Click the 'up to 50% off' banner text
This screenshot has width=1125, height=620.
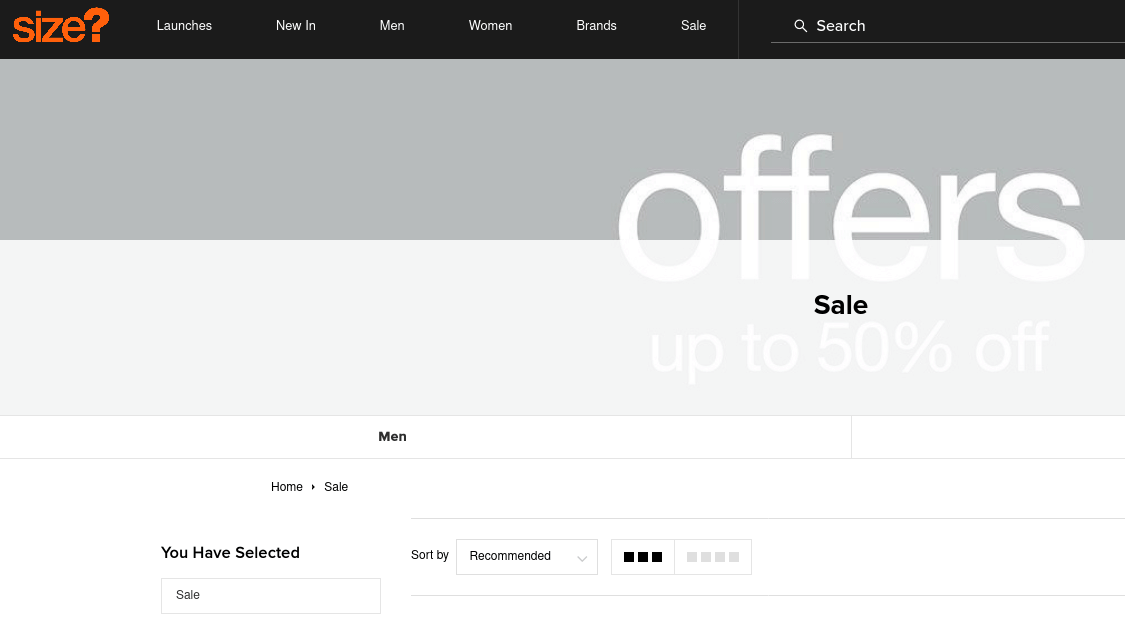pyautogui.click(x=848, y=350)
